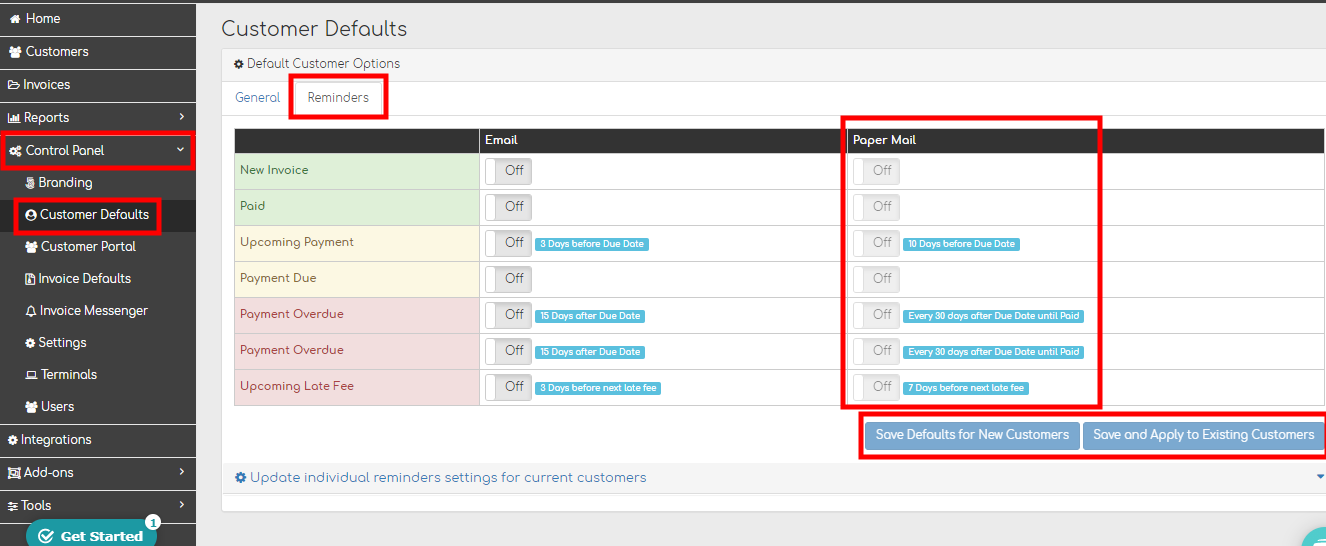Click the gear icon beside Default Customer Options
This screenshot has width=1326, height=546.
point(239,64)
